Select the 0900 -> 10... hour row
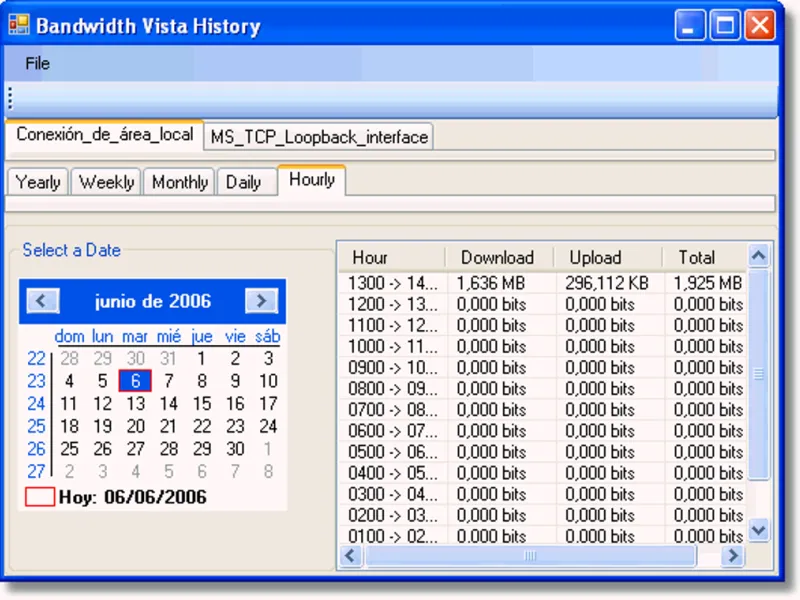The height and width of the screenshot is (600, 800). (x=542, y=368)
